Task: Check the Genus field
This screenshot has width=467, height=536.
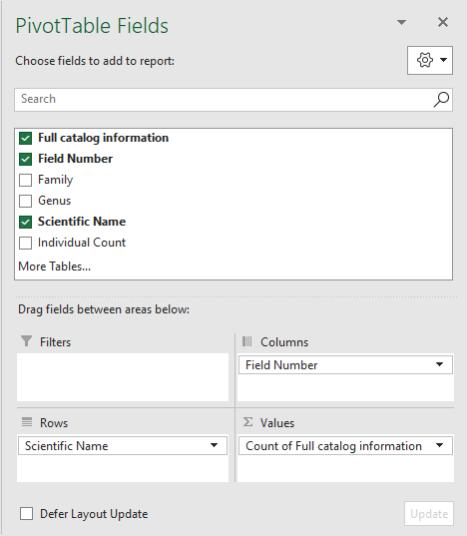Action: (26, 201)
